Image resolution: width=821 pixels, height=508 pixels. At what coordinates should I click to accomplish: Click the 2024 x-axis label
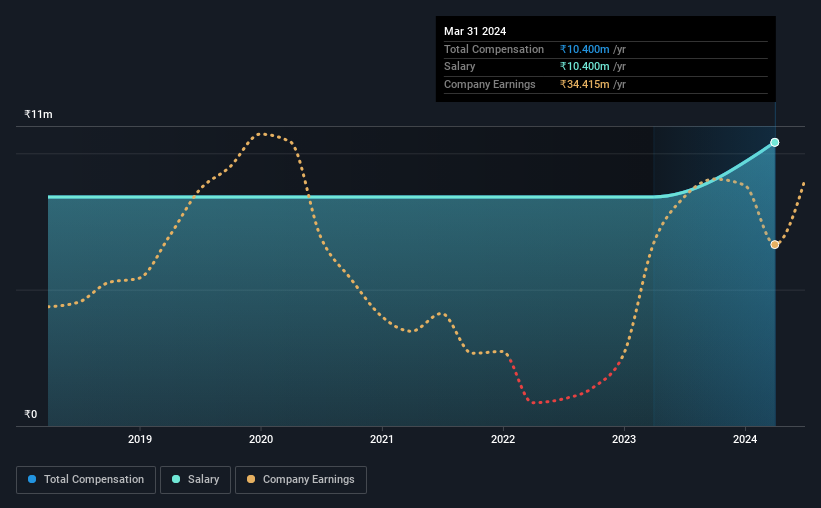click(745, 439)
